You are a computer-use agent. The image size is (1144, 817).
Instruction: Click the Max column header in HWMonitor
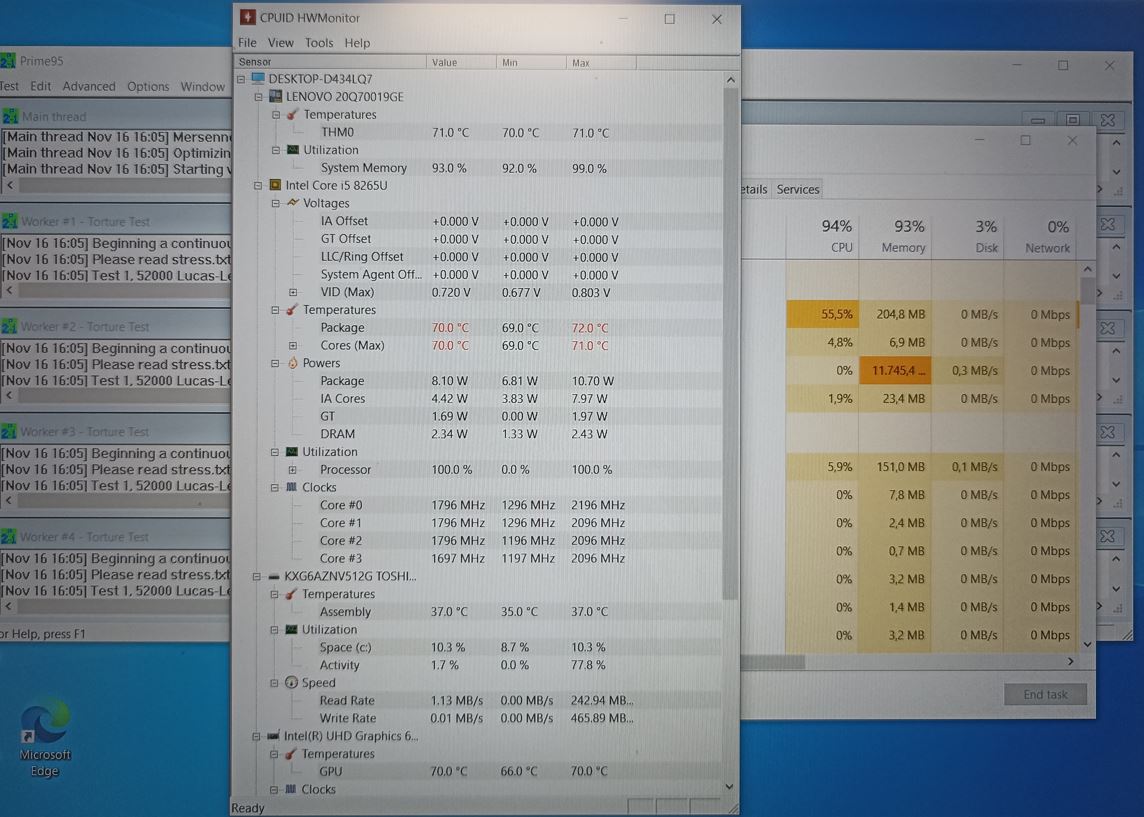(x=601, y=63)
